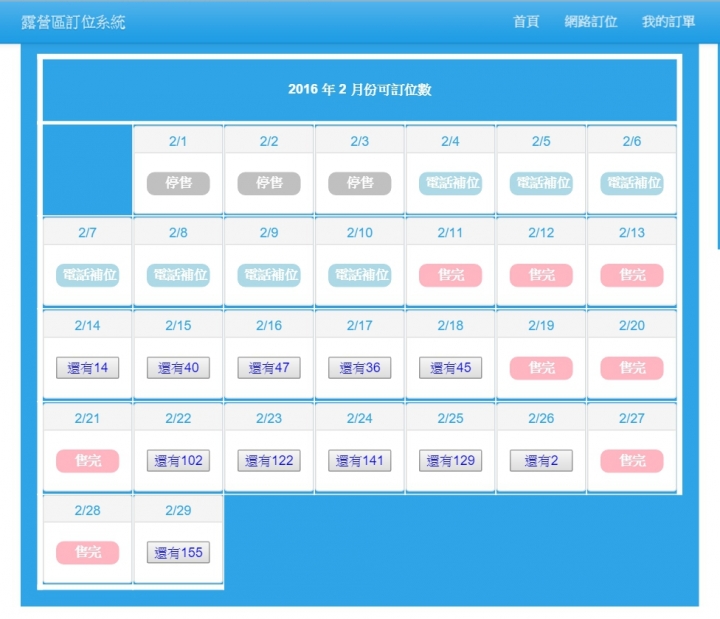Click the 還有40 button for 2/15
This screenshot has height=619, width=720.
178,368
